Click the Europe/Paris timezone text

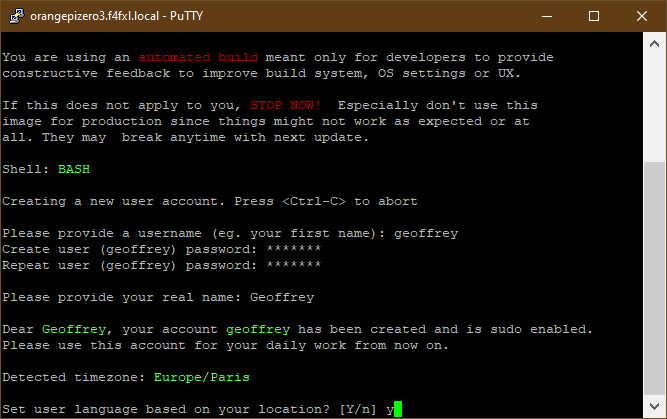pyautogui.click(x=202, y=377)
